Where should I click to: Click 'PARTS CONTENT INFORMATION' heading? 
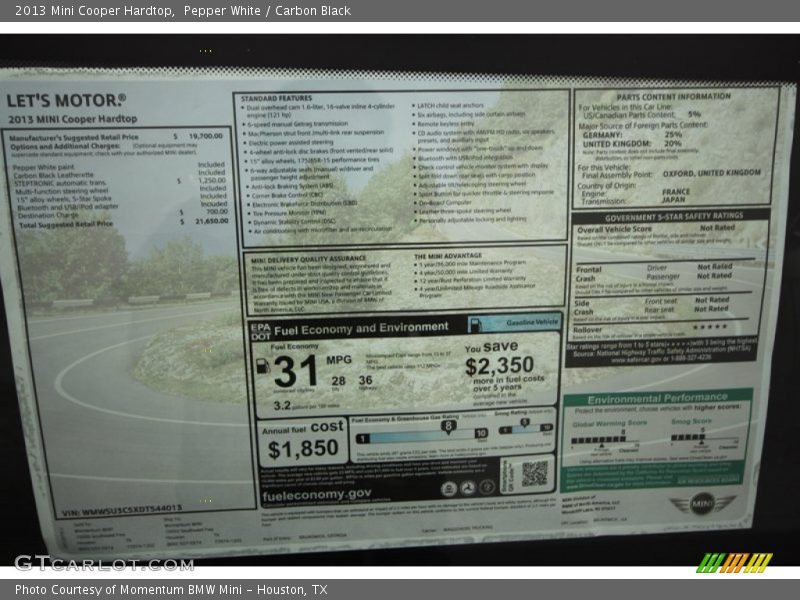coord(673,97)
